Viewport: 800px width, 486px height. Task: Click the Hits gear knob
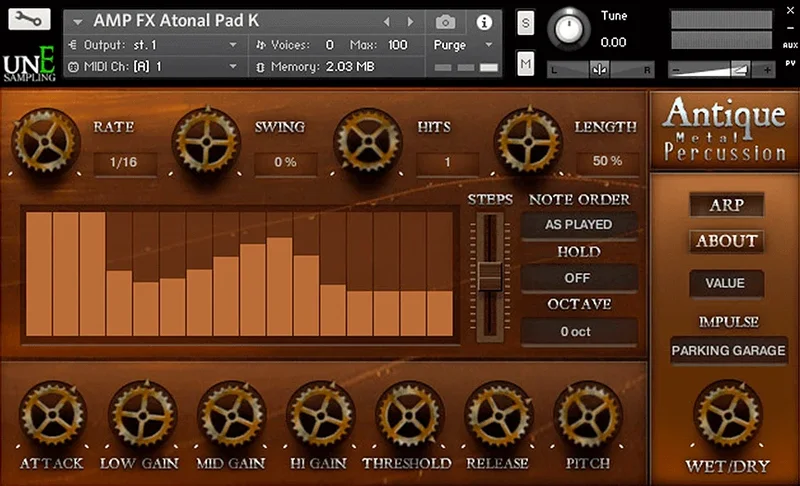[367, 141]
